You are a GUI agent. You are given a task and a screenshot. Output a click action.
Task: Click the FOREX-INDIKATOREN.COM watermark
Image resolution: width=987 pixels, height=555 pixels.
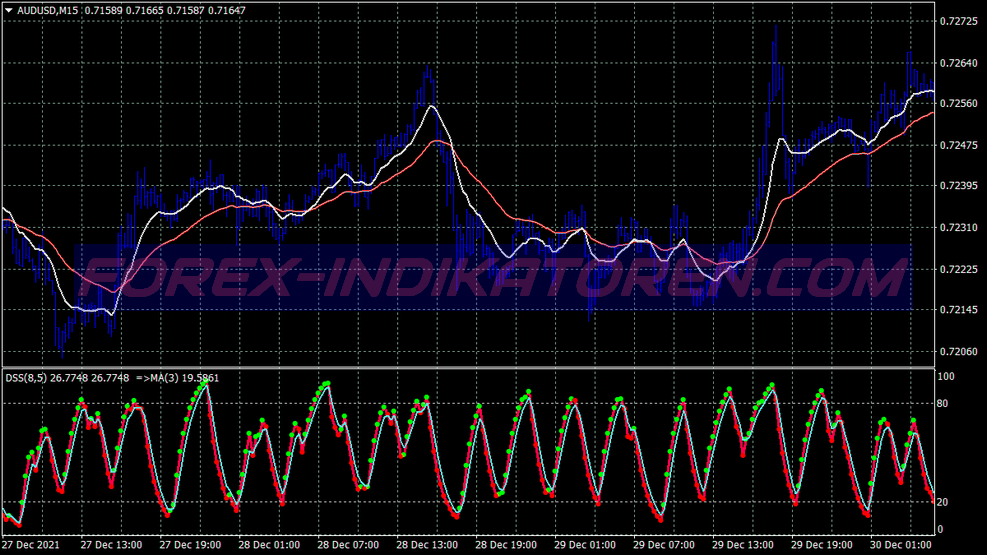tap(493, 277)
